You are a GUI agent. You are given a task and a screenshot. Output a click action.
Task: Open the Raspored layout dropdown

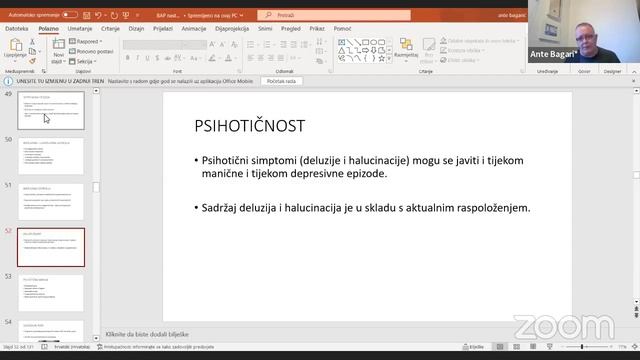coord(85,41)
